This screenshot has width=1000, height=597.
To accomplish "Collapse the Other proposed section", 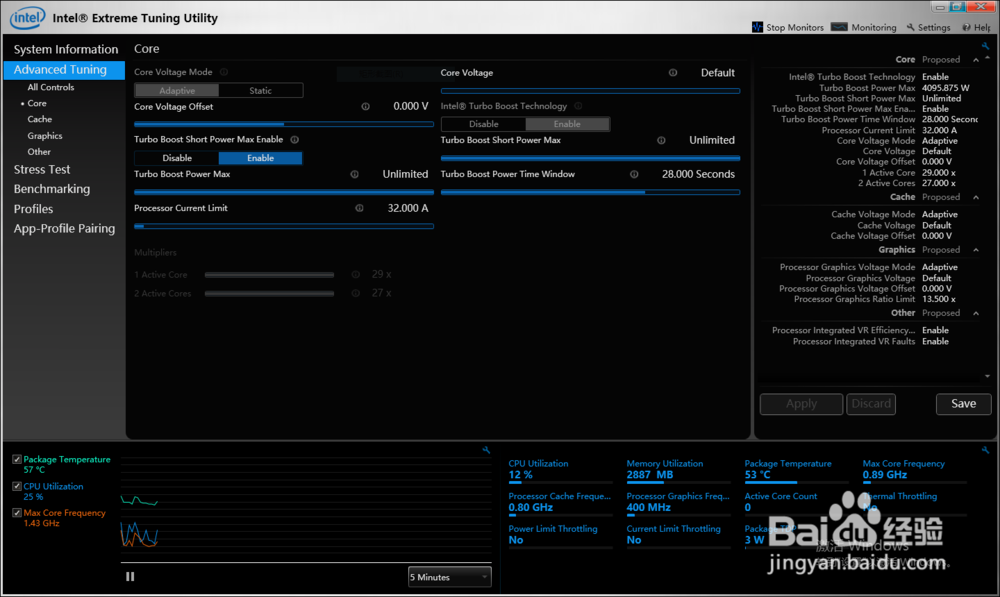I will [976, 313].
